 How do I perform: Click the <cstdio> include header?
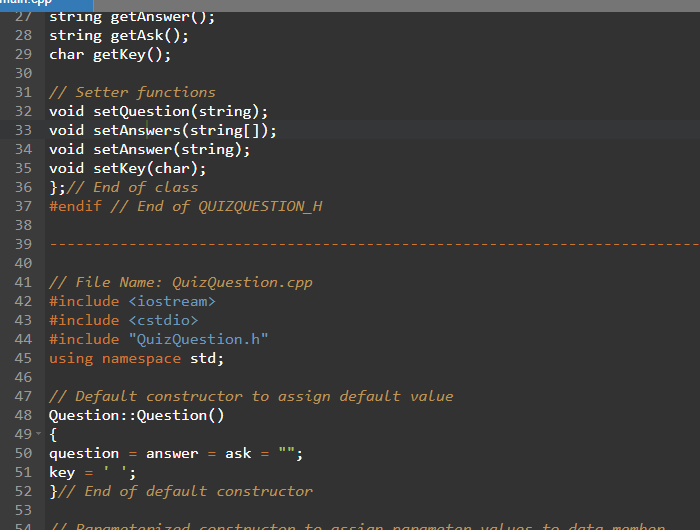pos(162,320)
